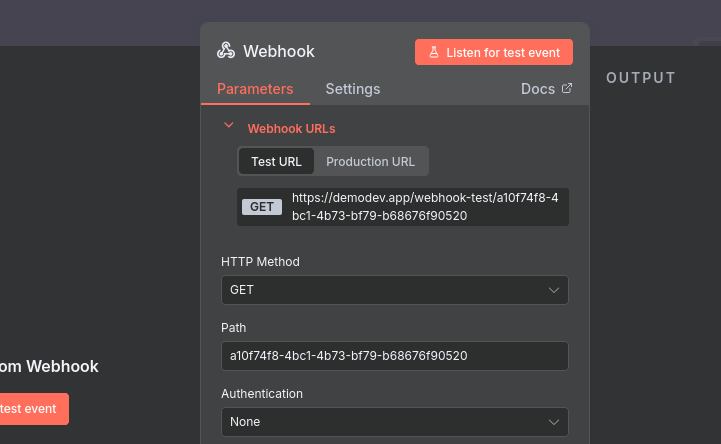Click the Webhook title text in header

tap(279, 51)
